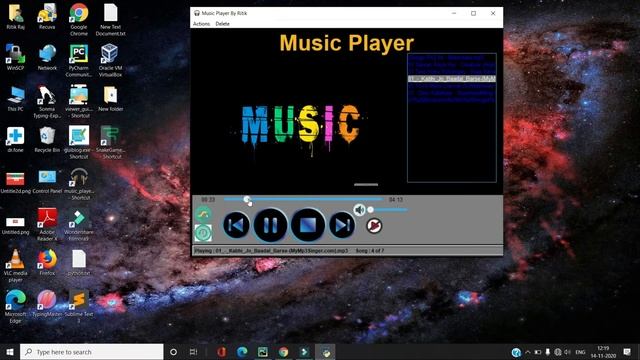Select the New folder desktop icon
The image size is (640, 360).
111,99
